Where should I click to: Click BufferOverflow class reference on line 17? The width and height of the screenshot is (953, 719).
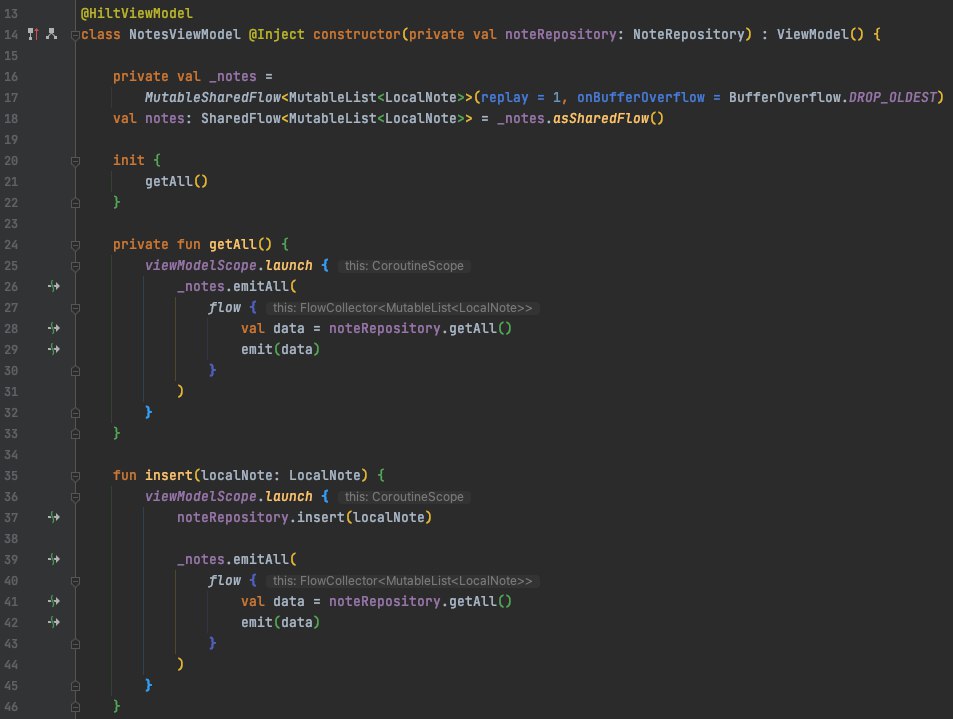click(x=784, y=97)
